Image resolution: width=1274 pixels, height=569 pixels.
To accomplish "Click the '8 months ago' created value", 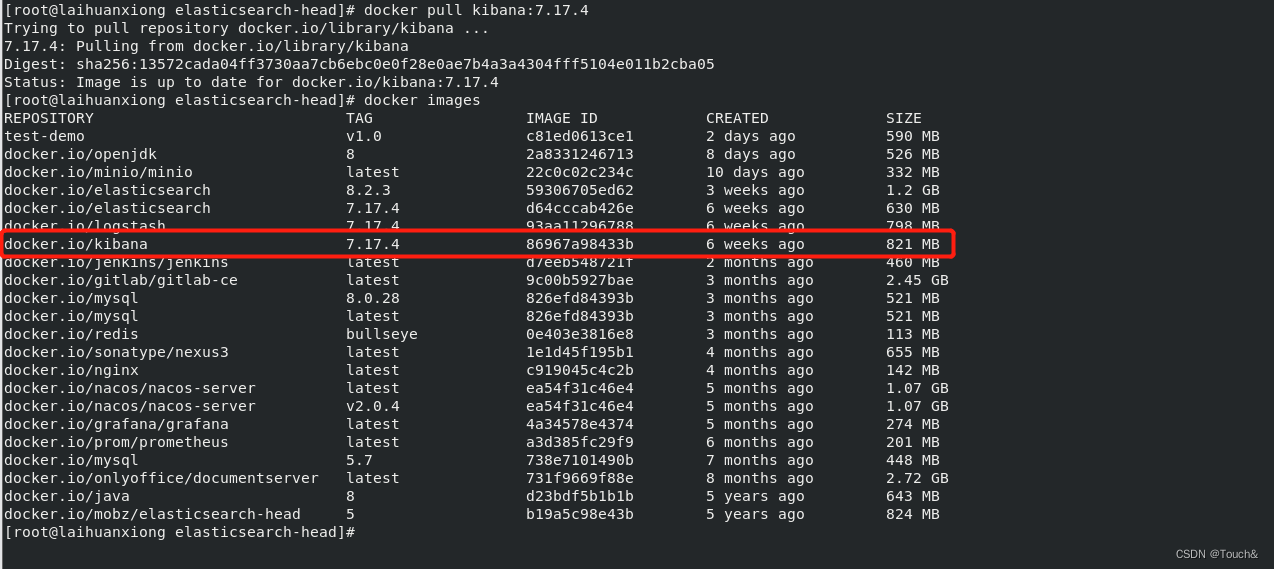I will [x=760, y=478].
